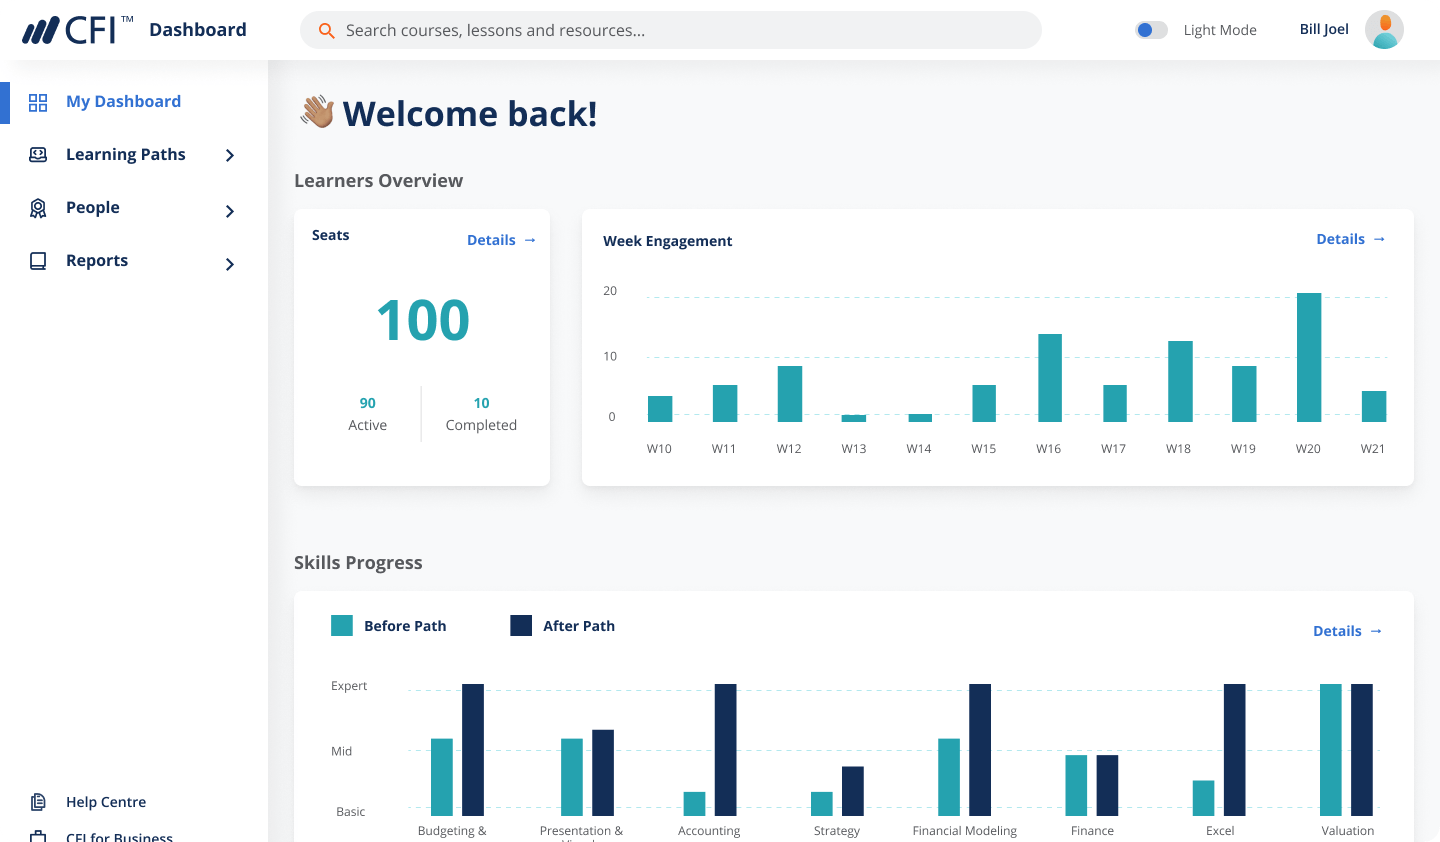This screenshot has height=842, width=1440.
Task: Open Help Centre from the sidebar
Action: 106,802
